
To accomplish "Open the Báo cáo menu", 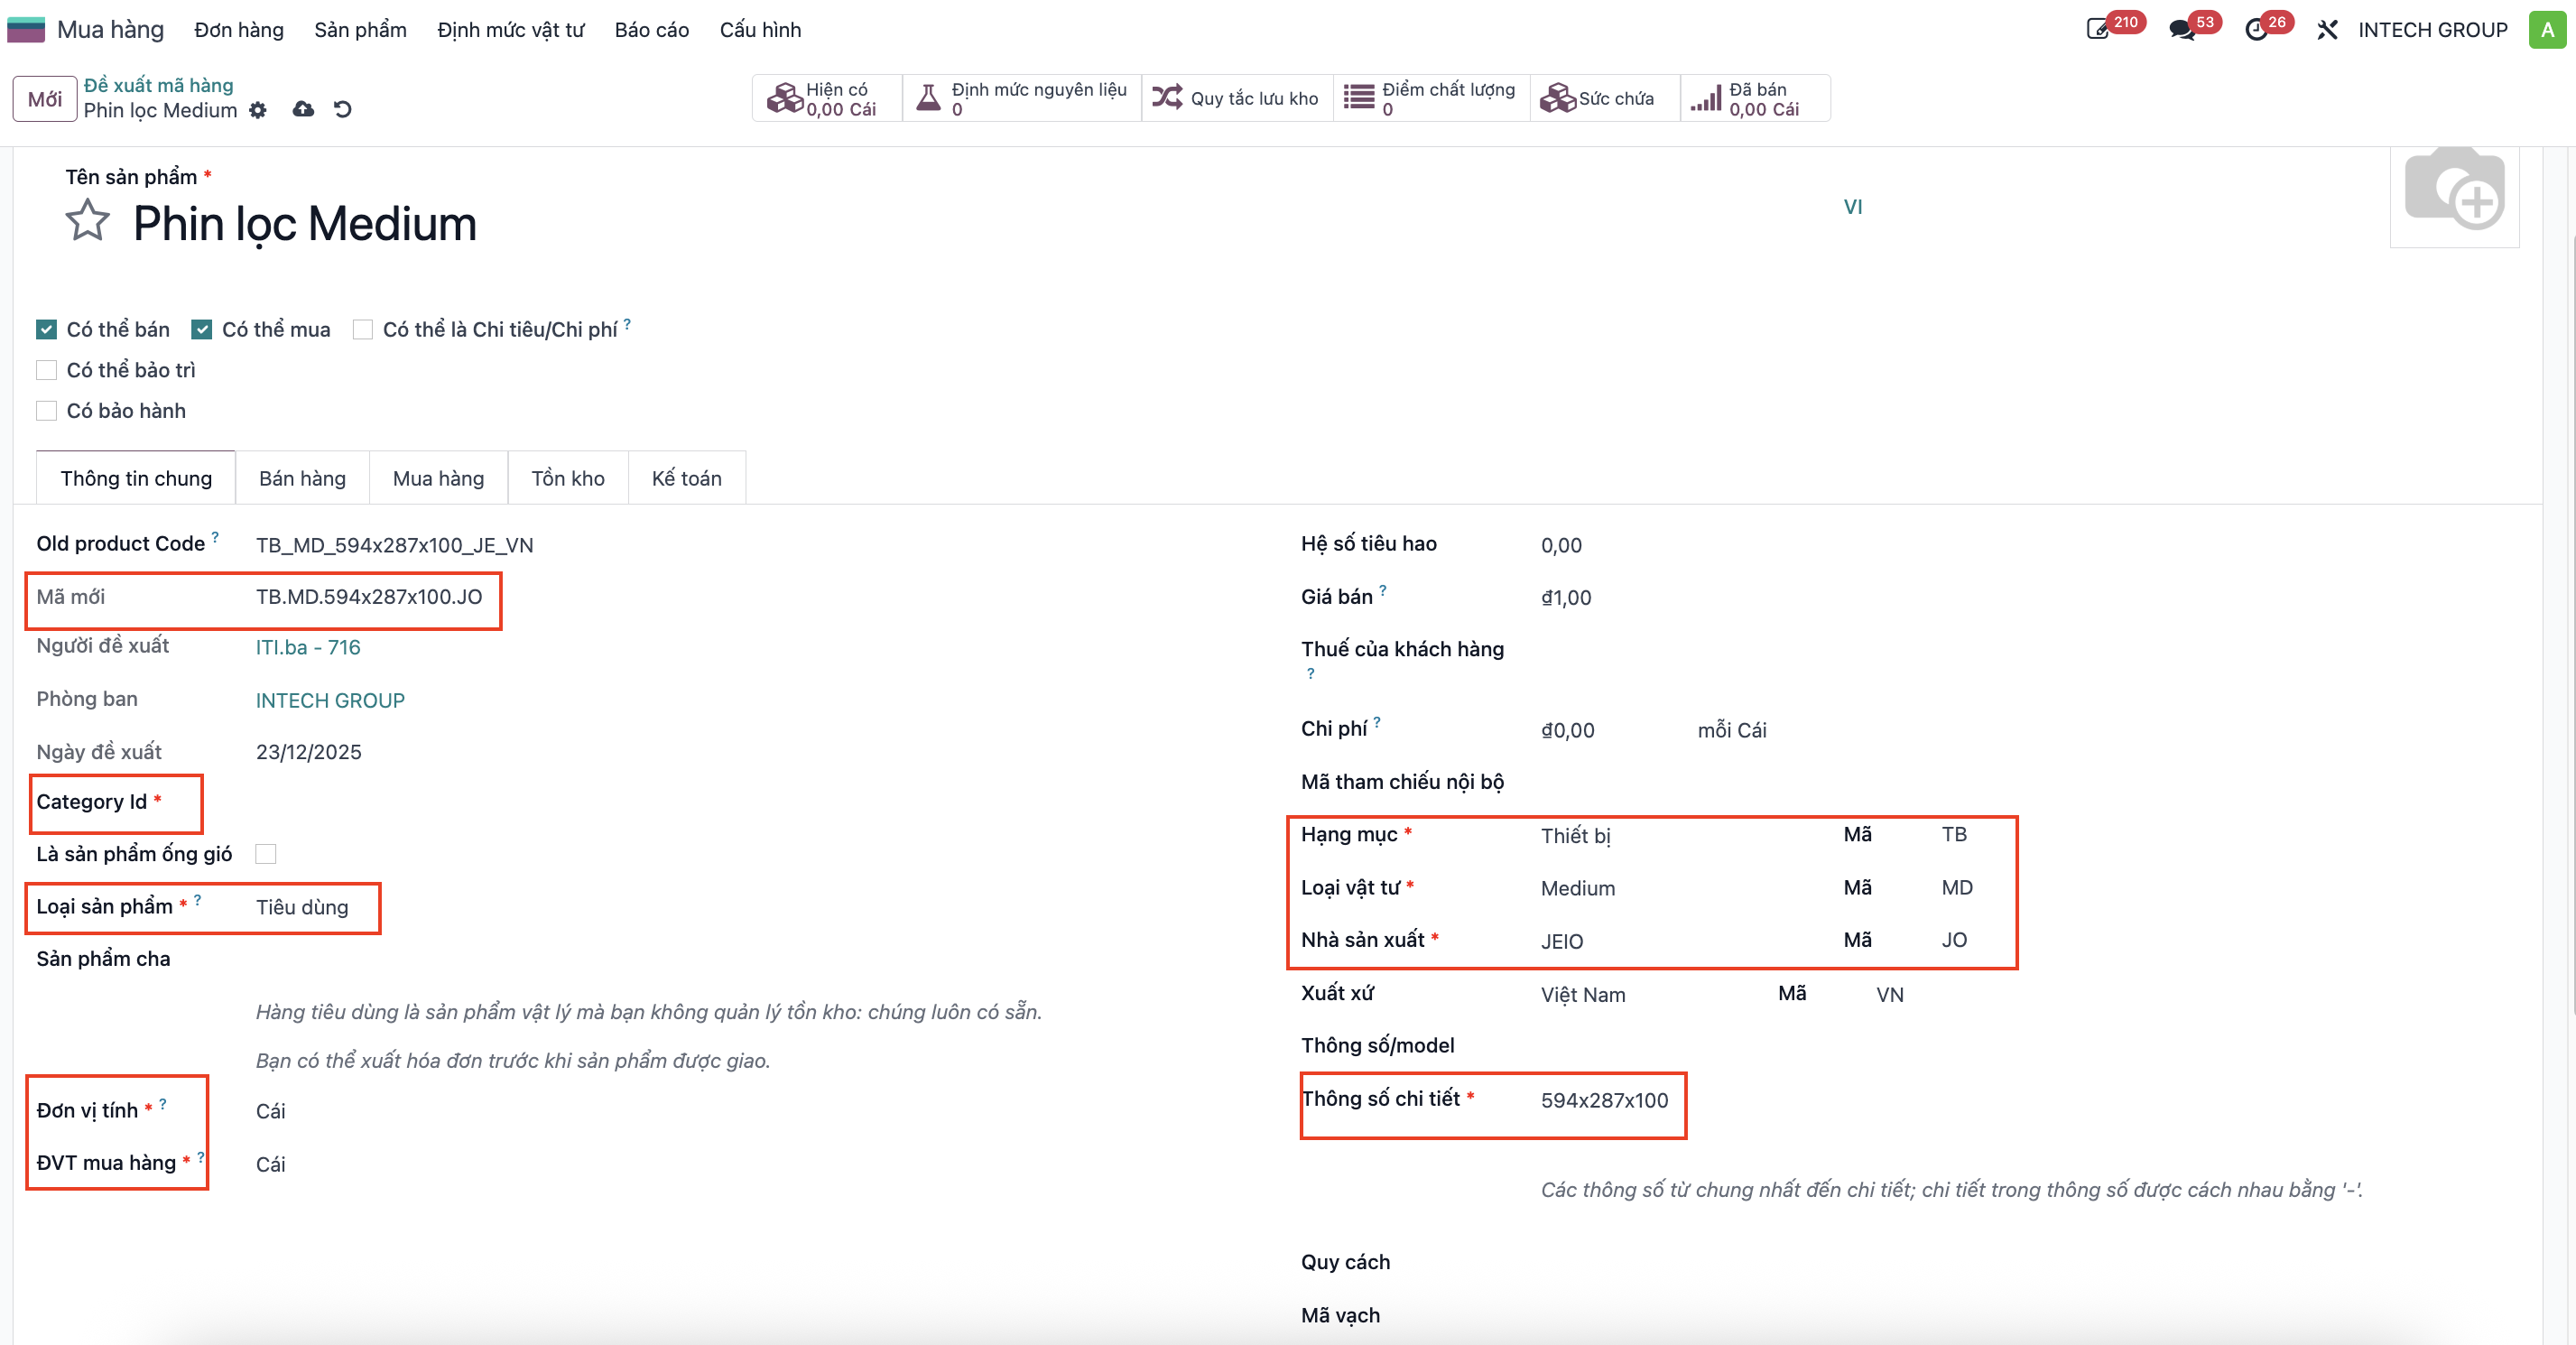I will click(x=652, y=30).
